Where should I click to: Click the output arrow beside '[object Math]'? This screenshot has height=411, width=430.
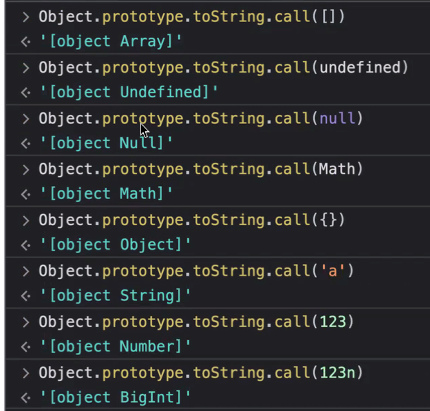pos(26,194)
